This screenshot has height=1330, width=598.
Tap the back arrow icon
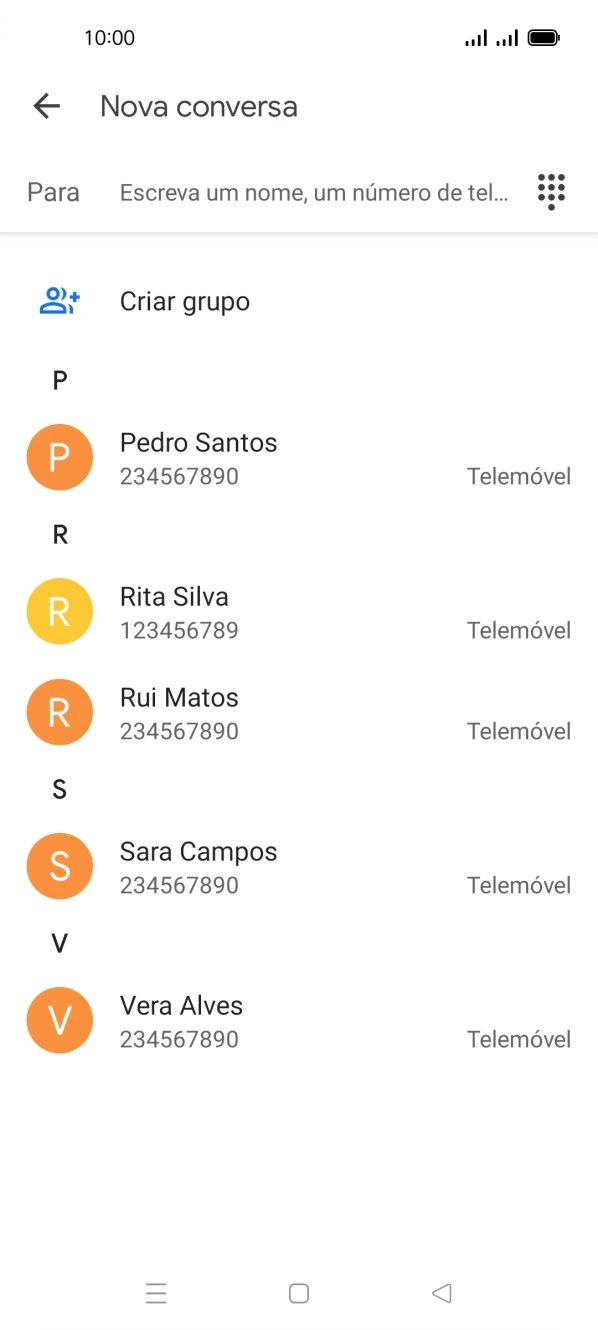tap(46, 106)
